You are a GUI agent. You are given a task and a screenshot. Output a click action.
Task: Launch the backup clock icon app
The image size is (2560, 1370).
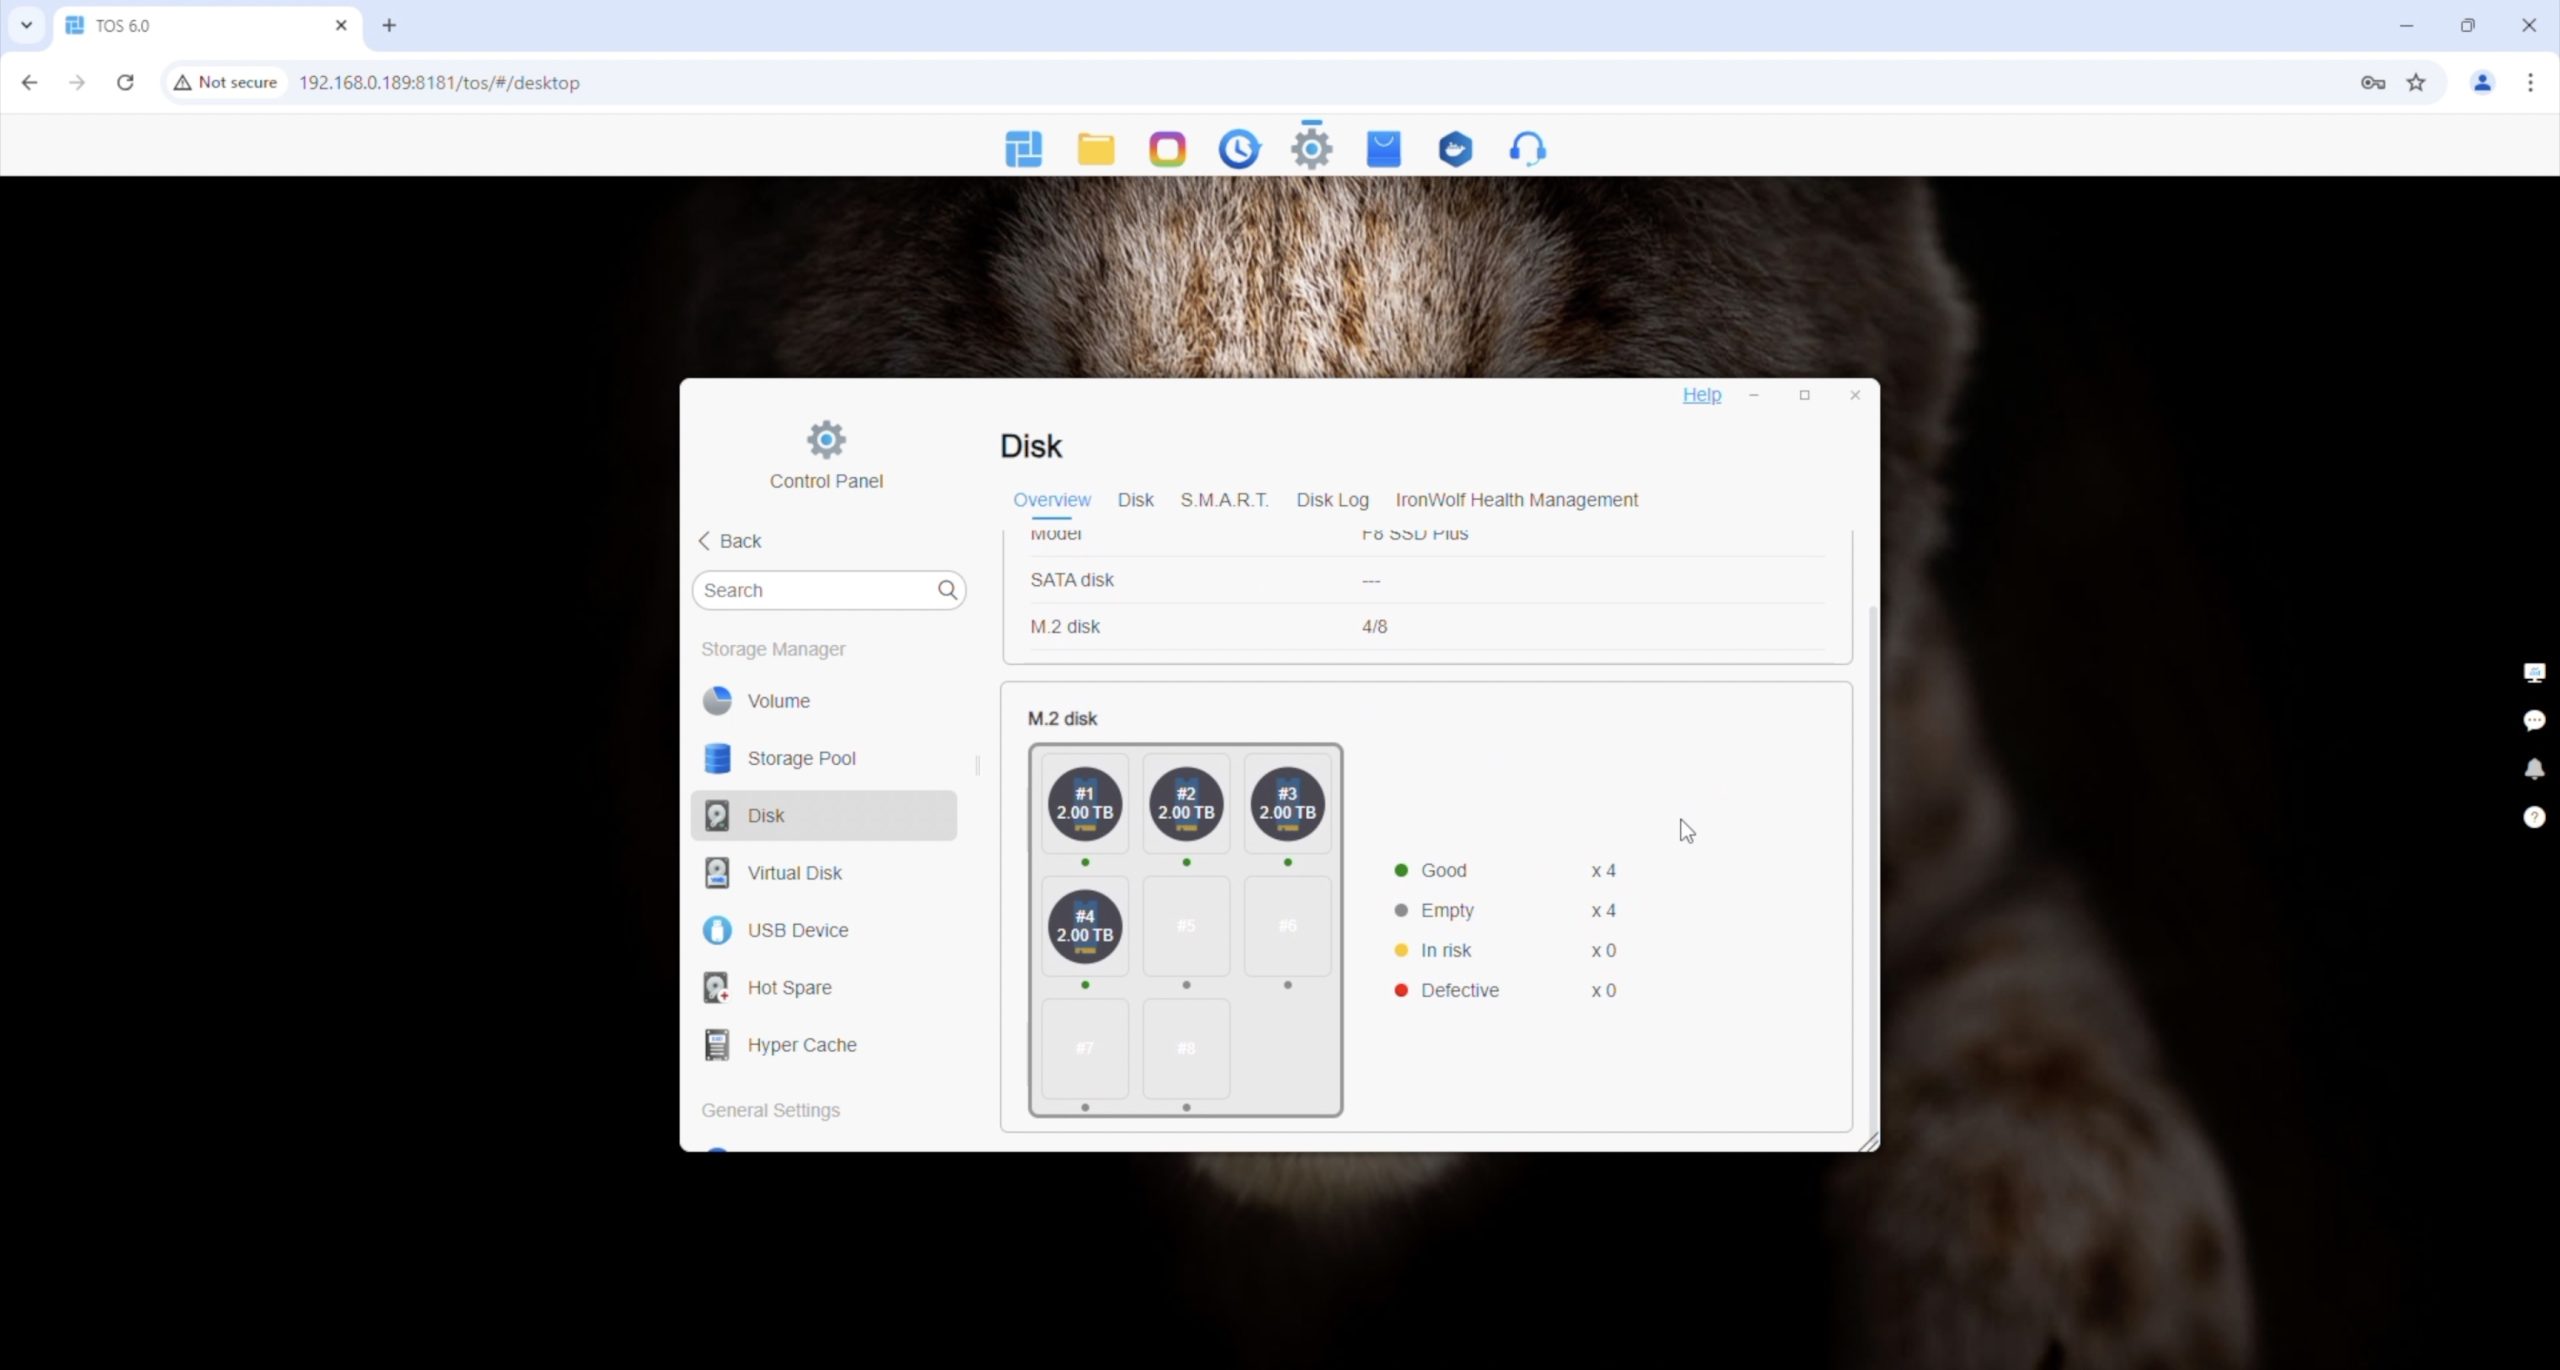click(x=1239, y=149)
